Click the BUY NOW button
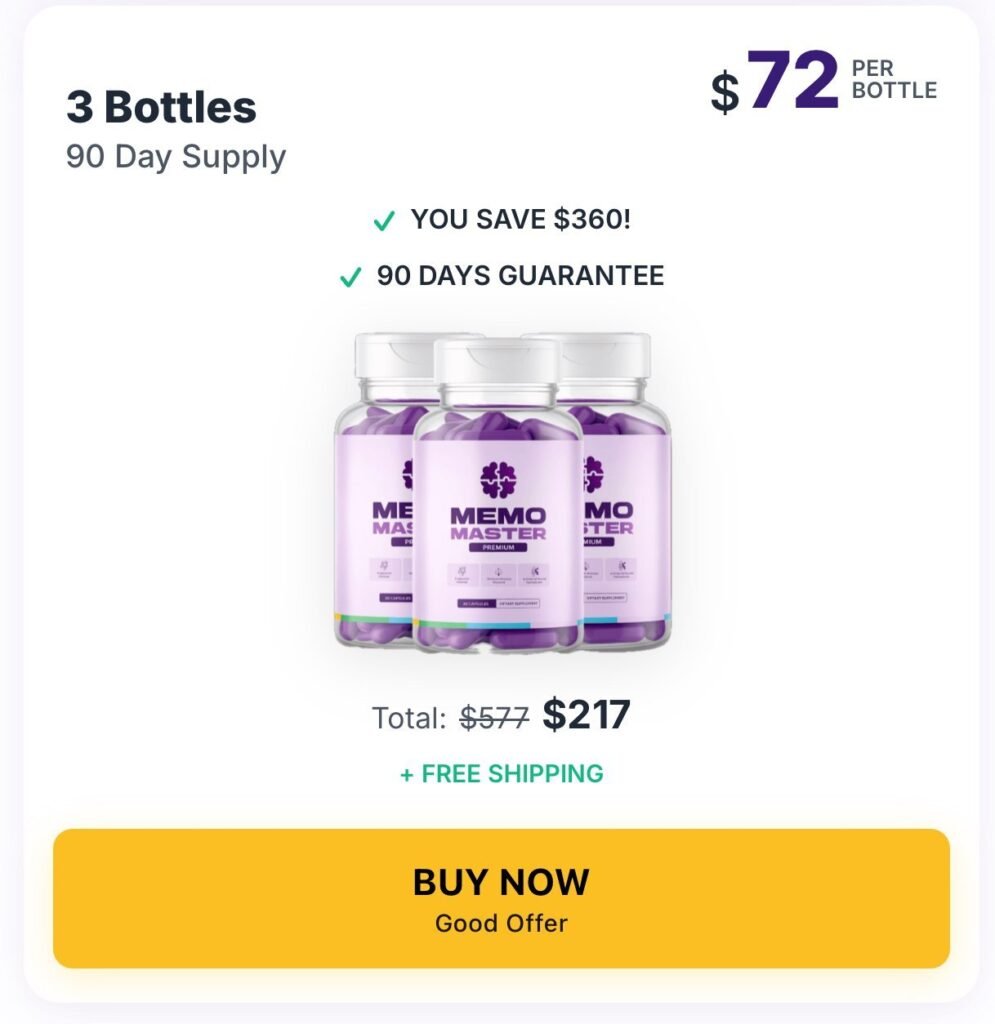This screenshot has width=995, height=1024. [501, 898]
